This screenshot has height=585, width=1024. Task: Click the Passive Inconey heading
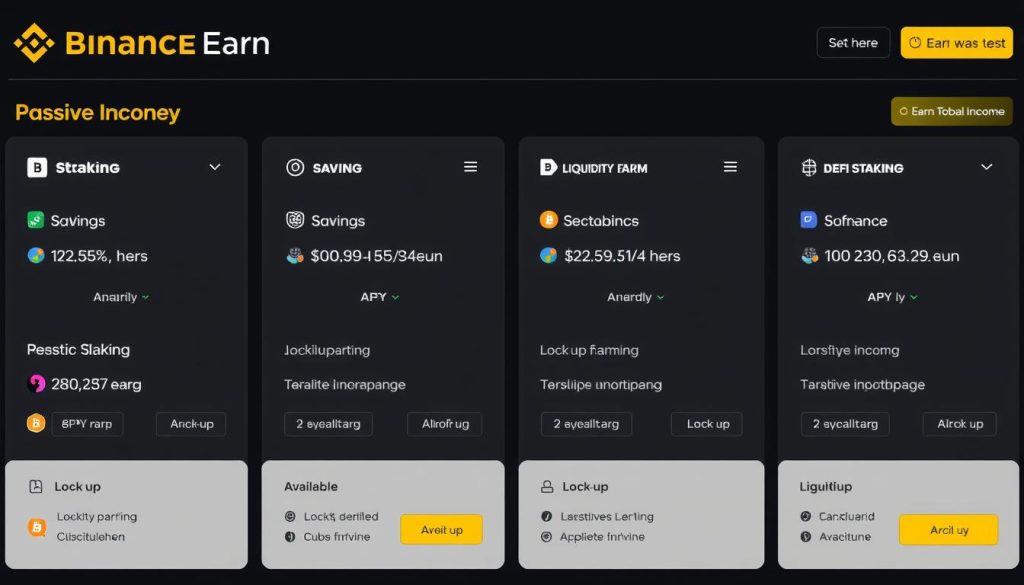point(97,112)
